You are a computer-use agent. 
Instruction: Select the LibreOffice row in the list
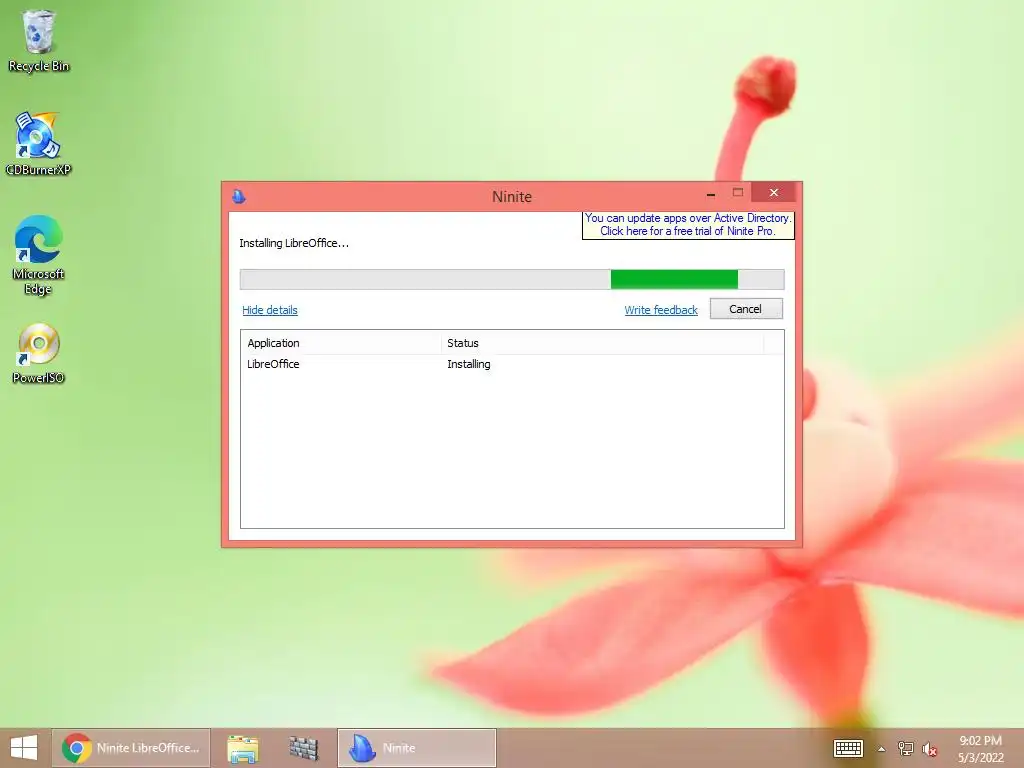[512, 364]
